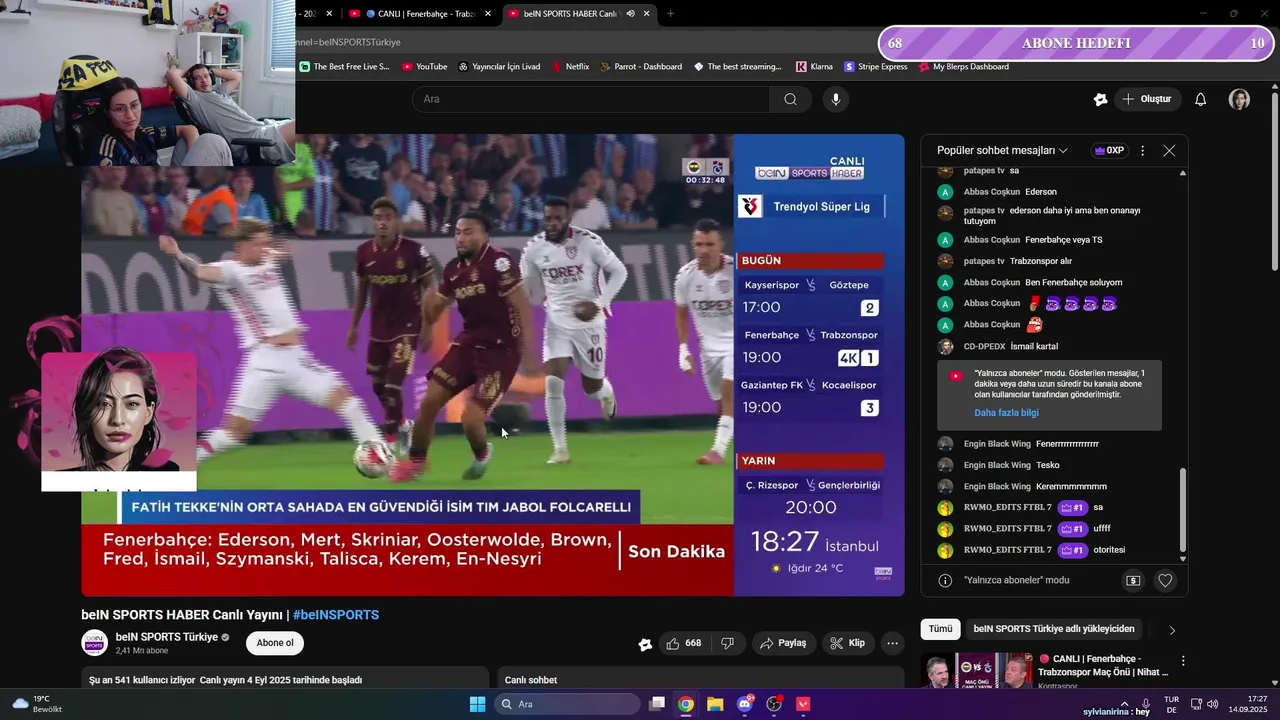The height and width of the screenshot is (720, 1280).
Task: Open the red app icon on taskbar
Action: click(803, 704)
